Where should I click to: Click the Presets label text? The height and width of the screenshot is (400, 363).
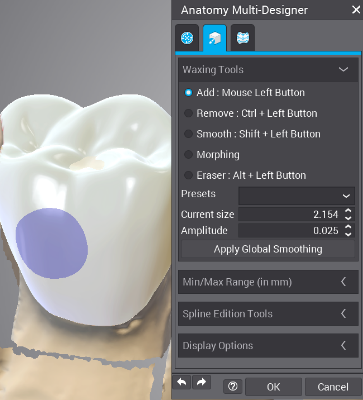[198, 194]
